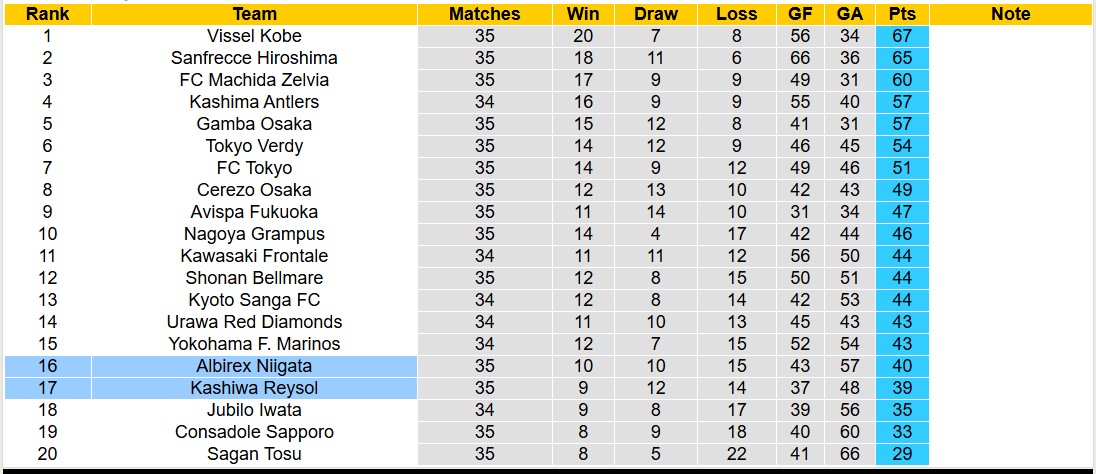Click the Note column header
1096x474 pixels.
(x=1011, y=14)
